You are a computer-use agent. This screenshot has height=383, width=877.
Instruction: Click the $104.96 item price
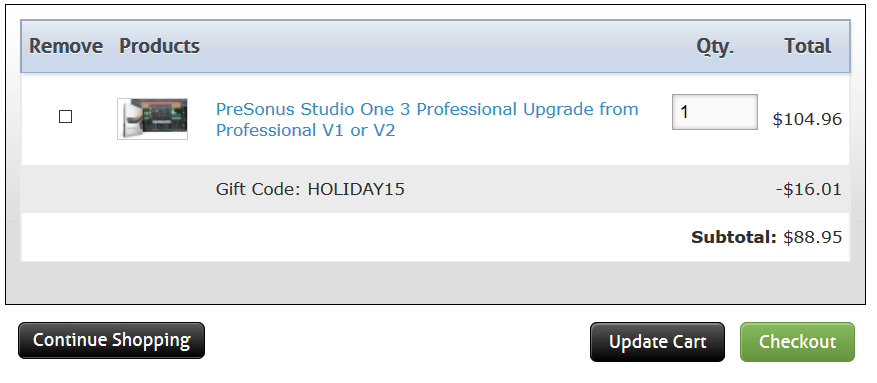tap(807, 119)
